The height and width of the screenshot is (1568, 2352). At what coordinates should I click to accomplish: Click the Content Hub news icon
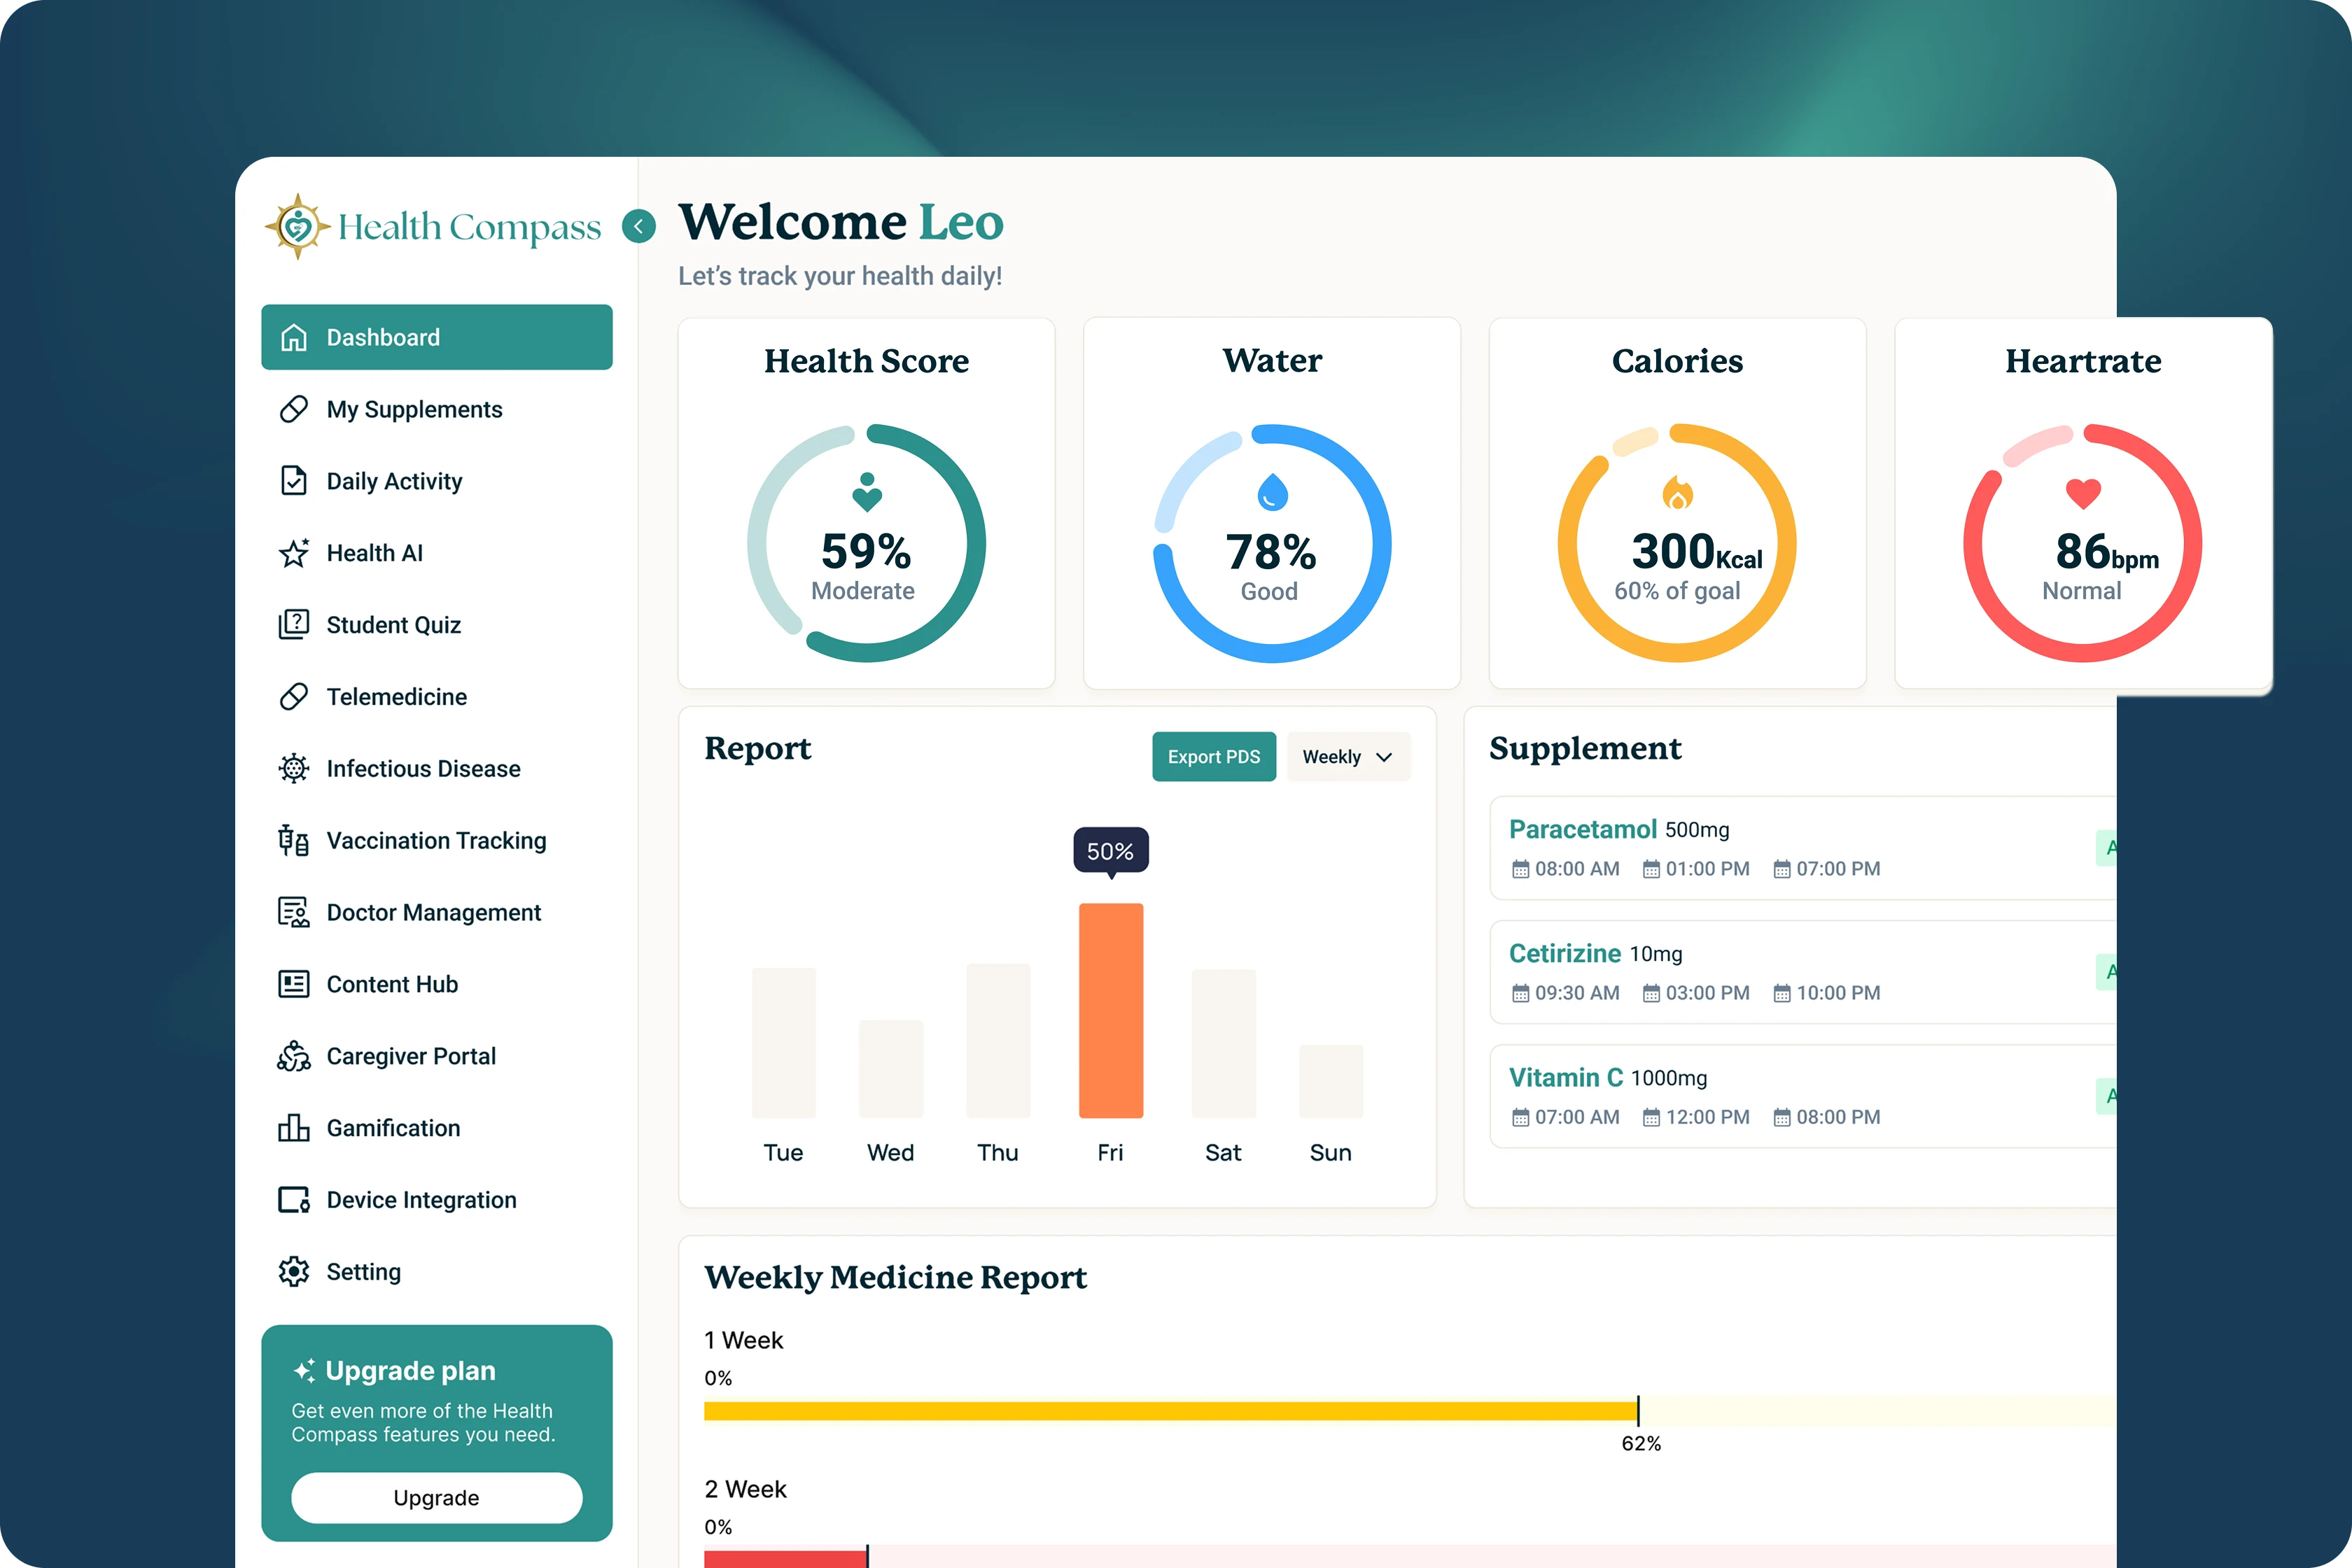(x=294, y=985)
